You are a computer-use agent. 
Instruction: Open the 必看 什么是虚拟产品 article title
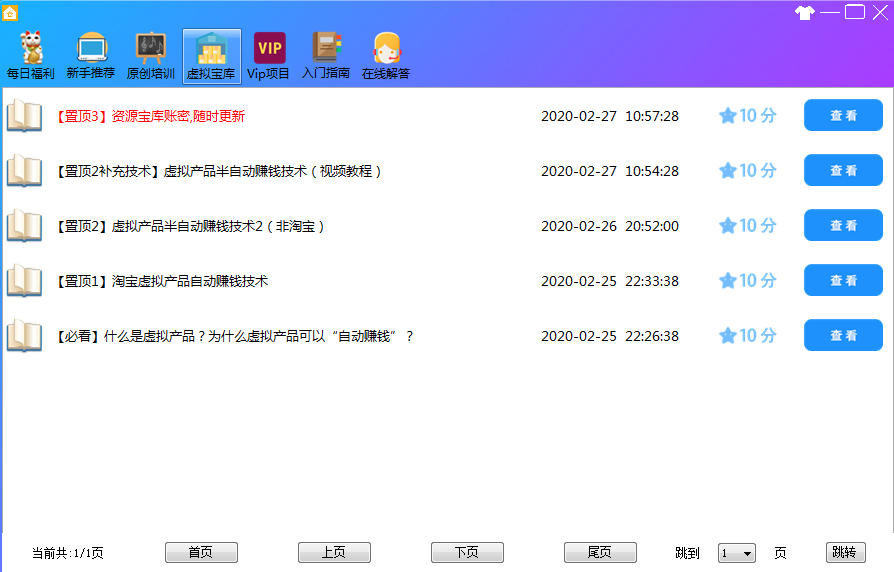click(235, 336)
